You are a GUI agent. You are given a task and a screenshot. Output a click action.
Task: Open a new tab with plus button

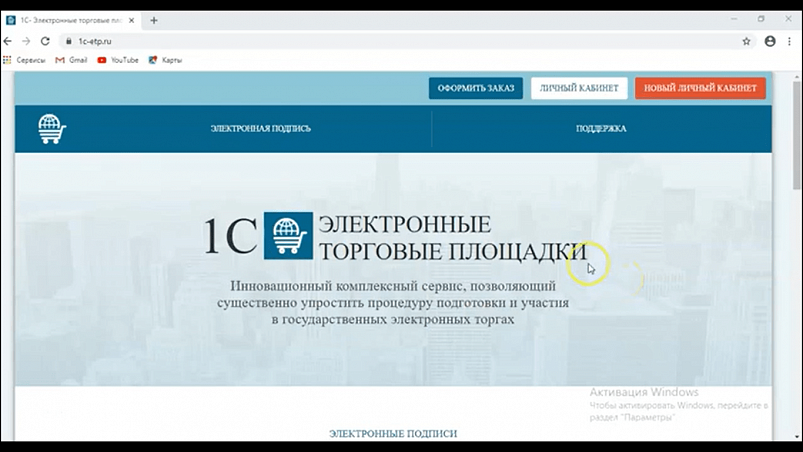coord(154,20)
